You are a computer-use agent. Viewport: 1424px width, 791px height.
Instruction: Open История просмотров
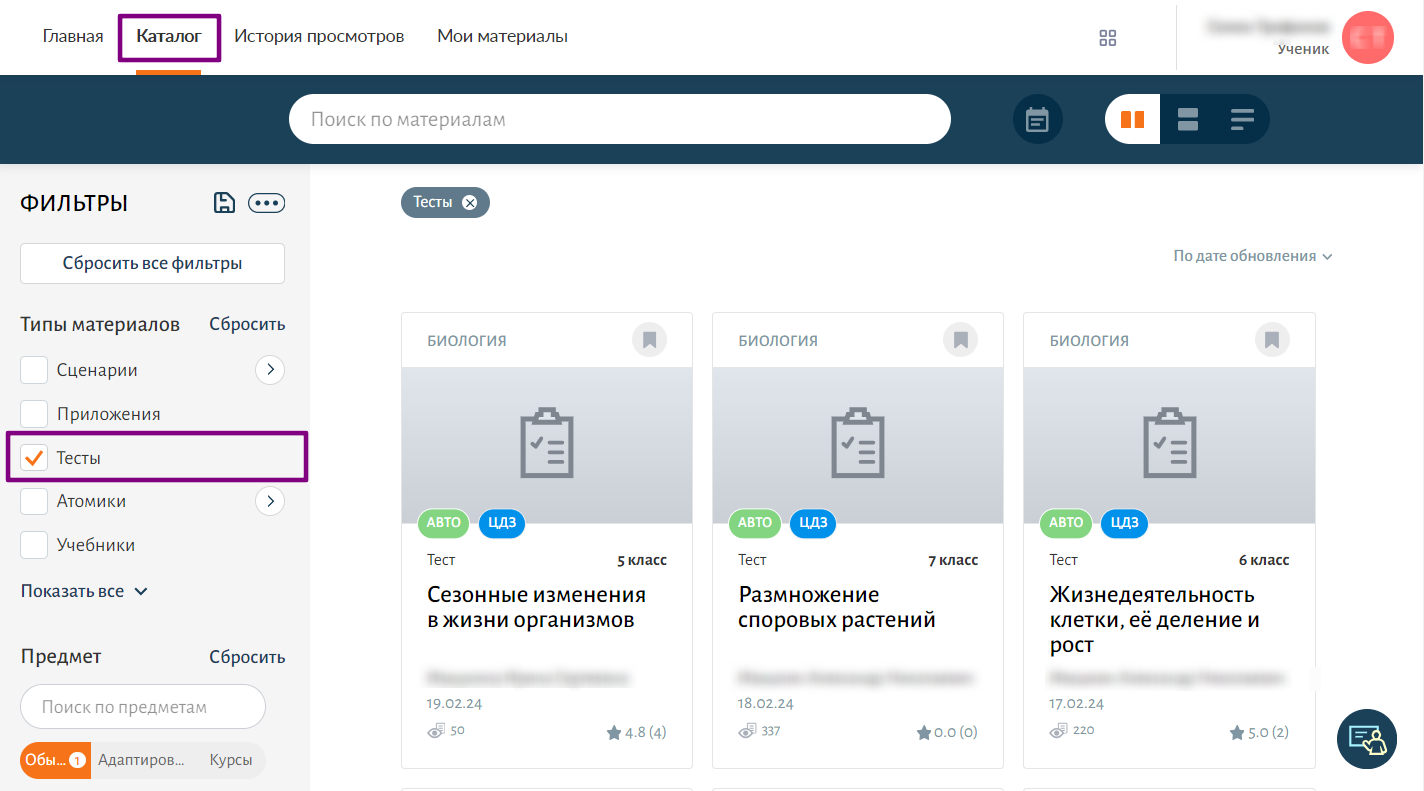click(x=319, y=37)
